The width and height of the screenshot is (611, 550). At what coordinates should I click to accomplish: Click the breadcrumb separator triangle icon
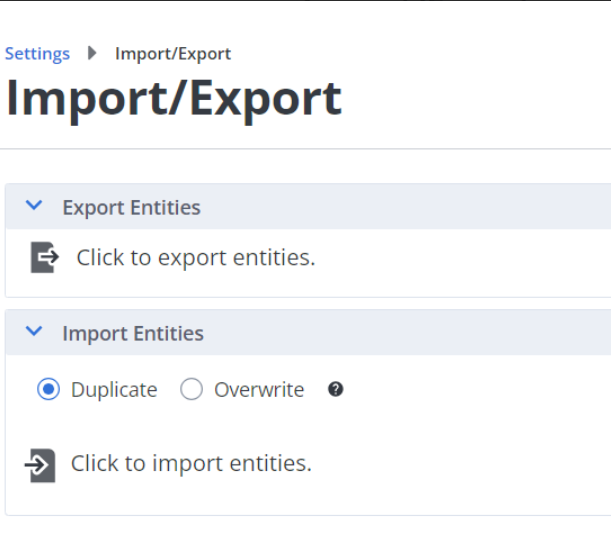pyautogui.click(x=93, y=53)
